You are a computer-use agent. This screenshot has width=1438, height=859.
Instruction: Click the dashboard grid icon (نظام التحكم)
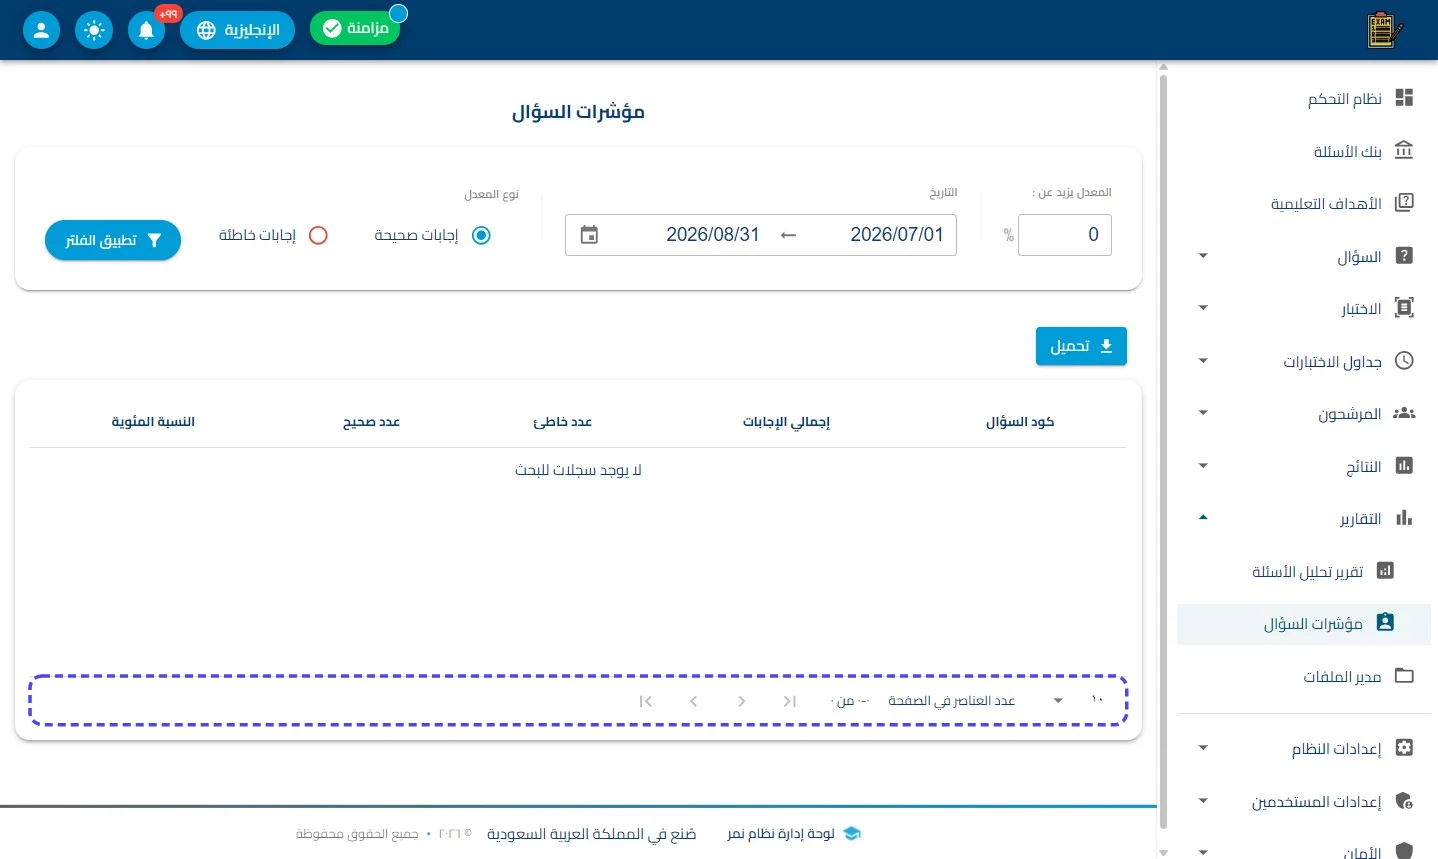coord(1404,97)
